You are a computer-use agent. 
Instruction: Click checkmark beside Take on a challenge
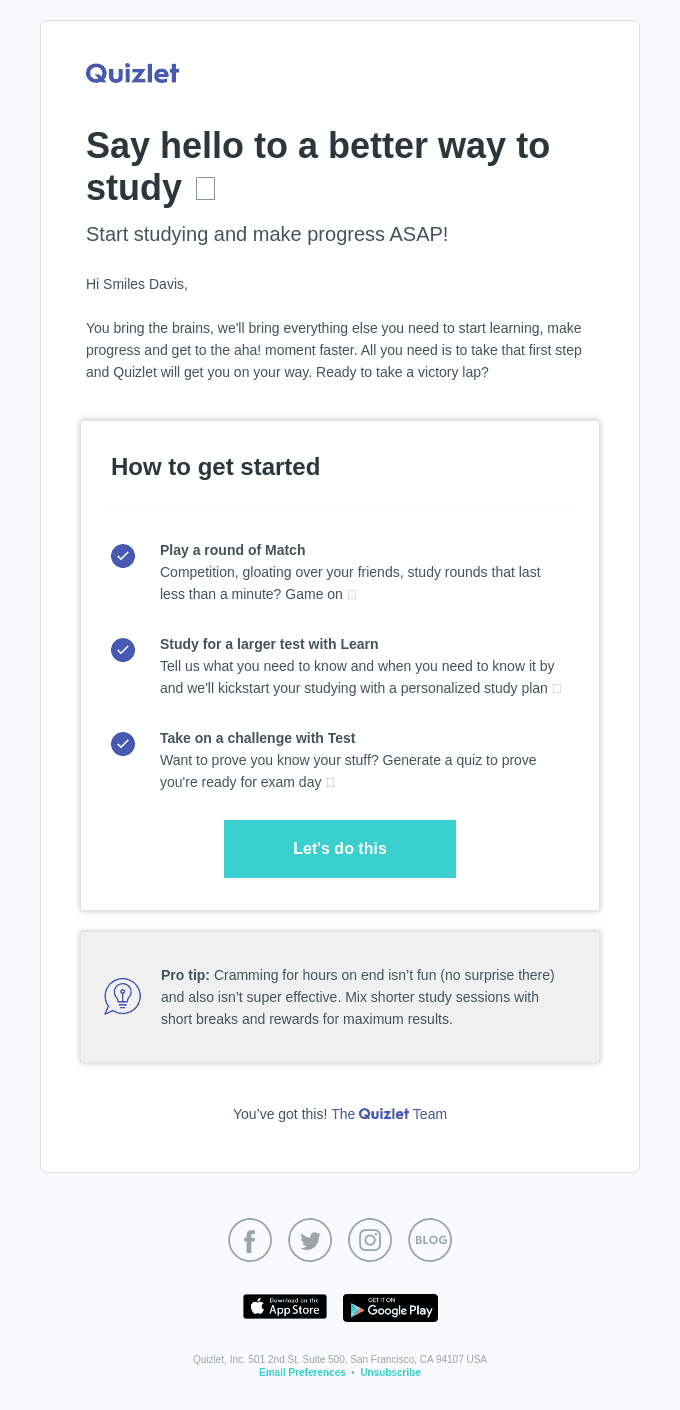coord(123,744)
